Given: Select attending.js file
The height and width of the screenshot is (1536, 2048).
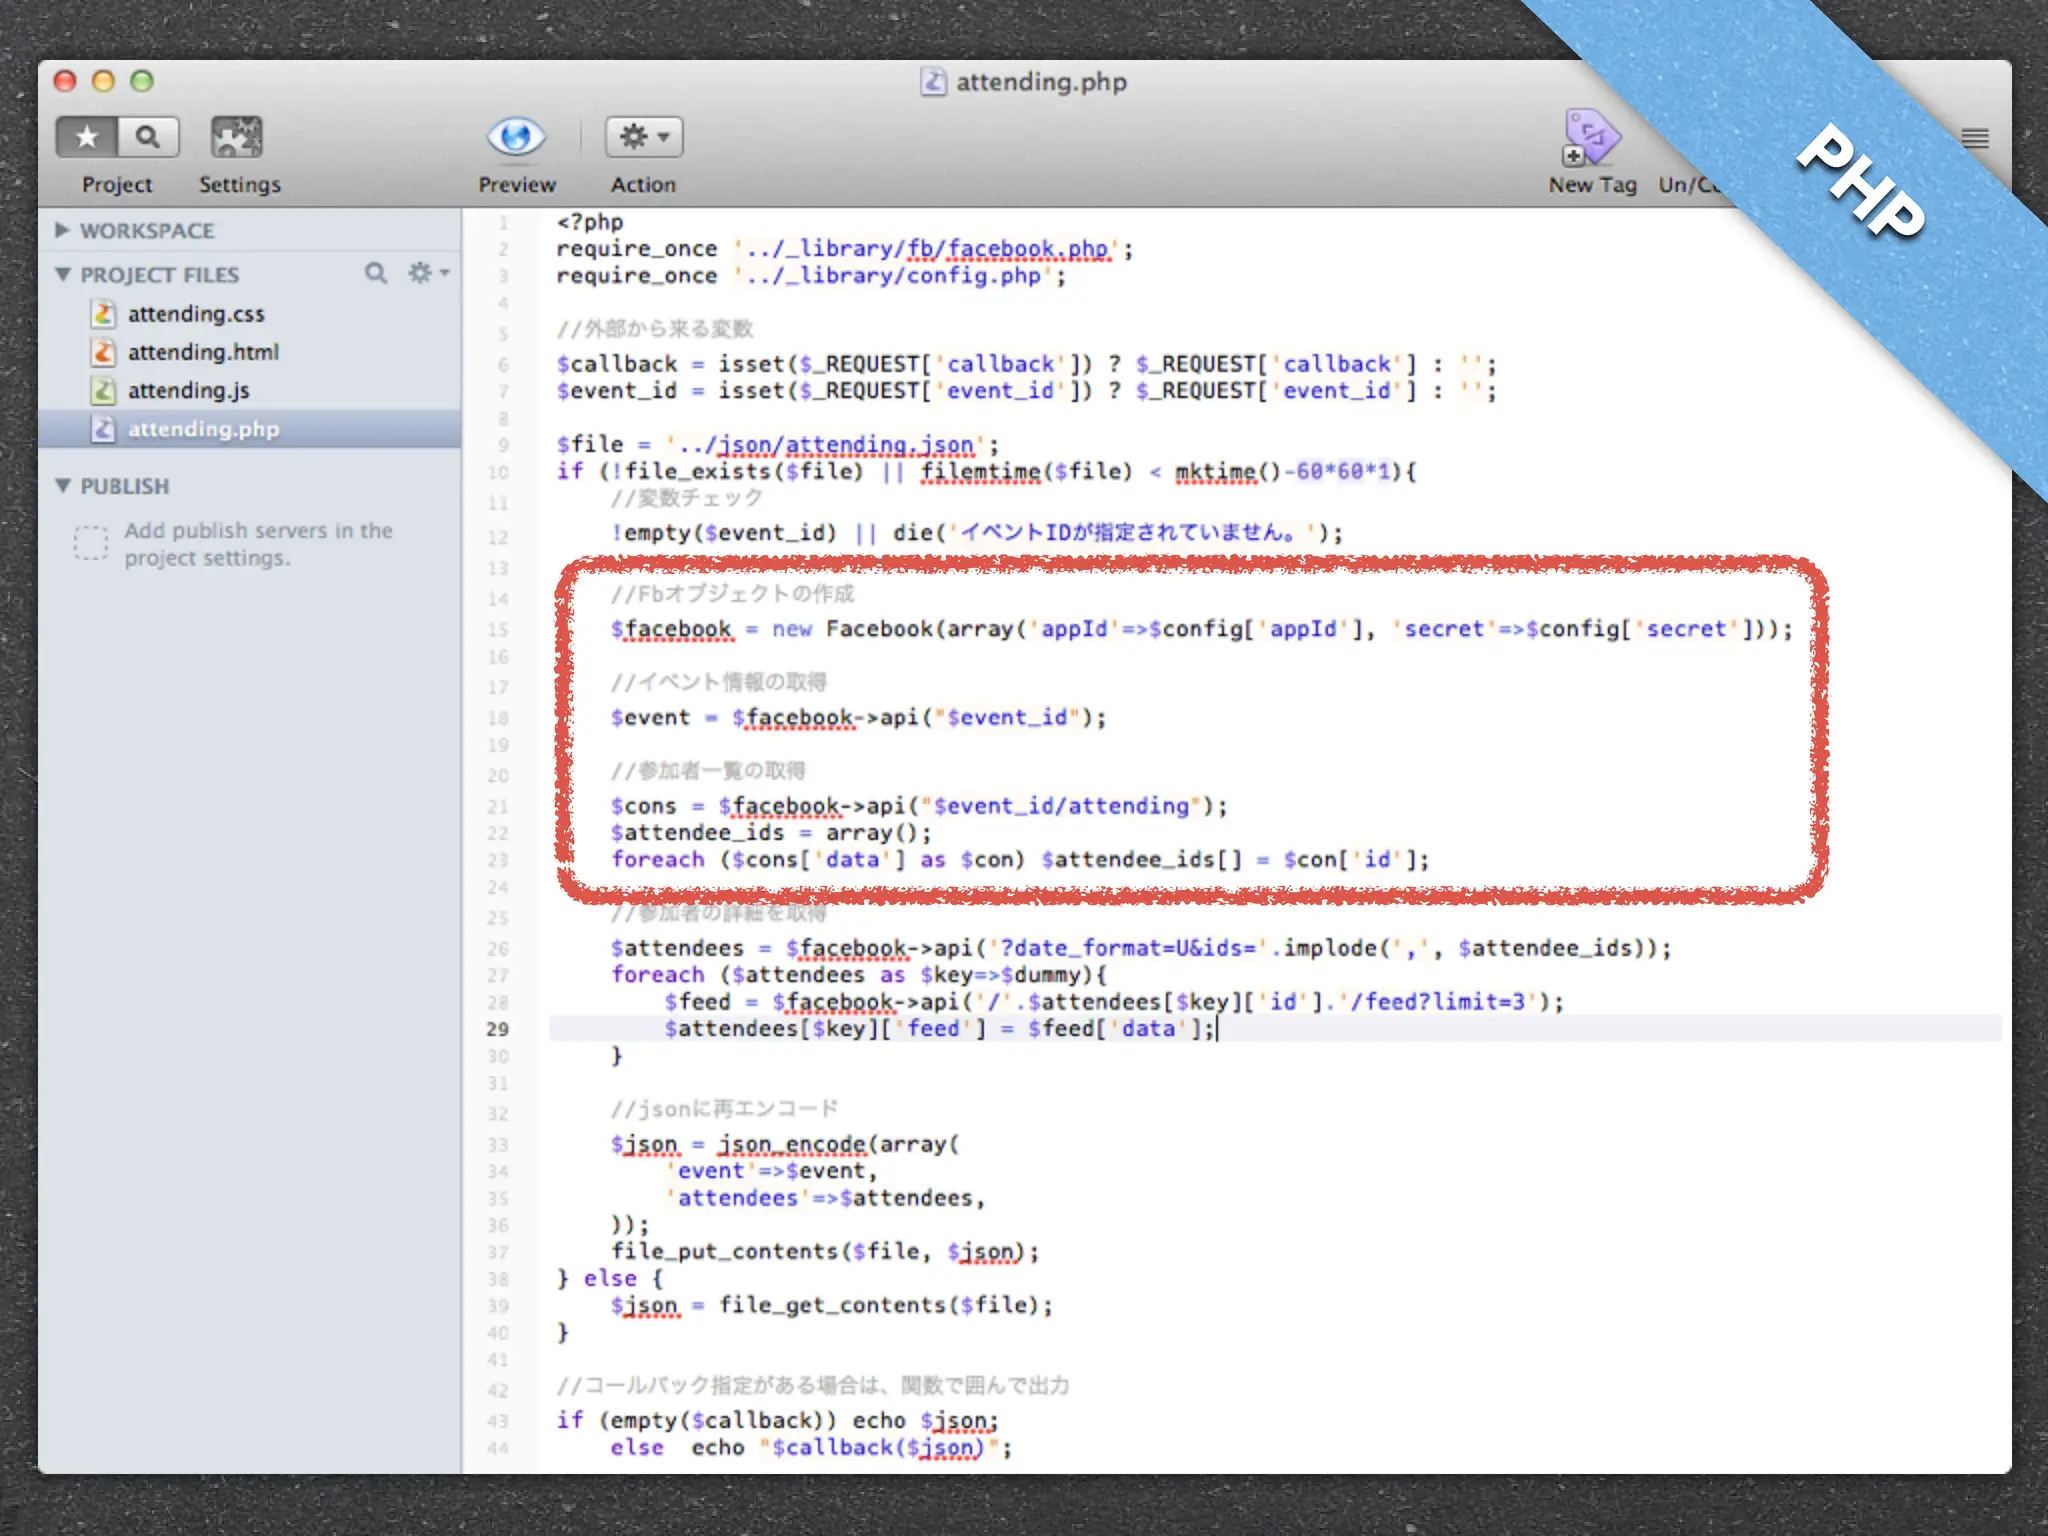Looking at the screenshot, I should point(188,390).
